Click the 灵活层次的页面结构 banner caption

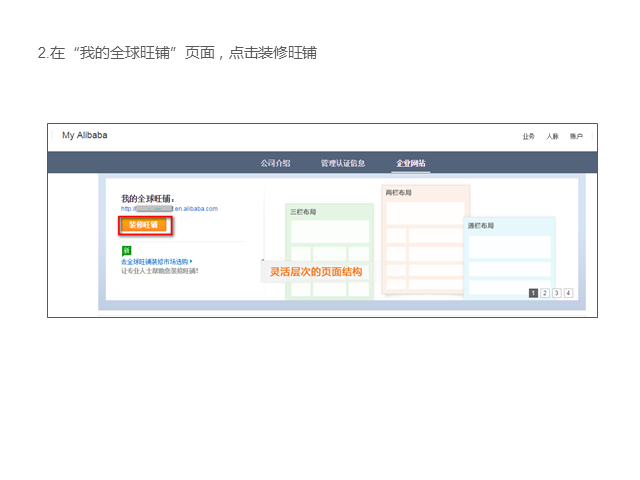[x=316, y=272]
